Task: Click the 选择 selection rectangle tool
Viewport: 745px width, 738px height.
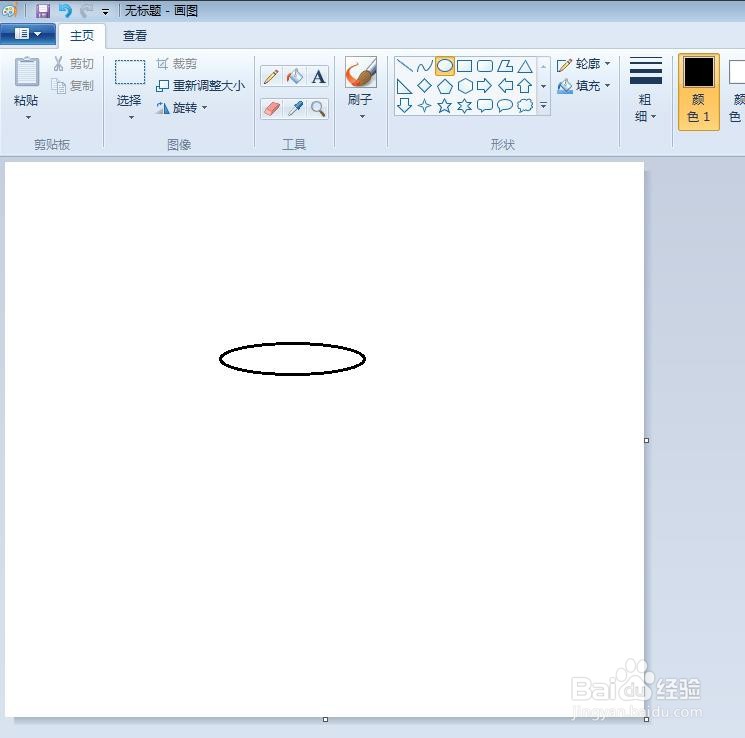Action: point(129,82)
